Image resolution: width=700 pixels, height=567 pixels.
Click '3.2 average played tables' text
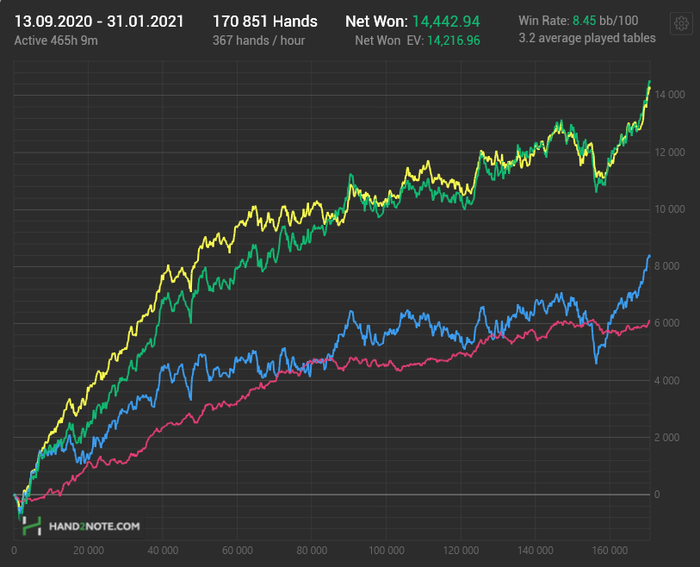pyautogui.click(x=587, y=38)
